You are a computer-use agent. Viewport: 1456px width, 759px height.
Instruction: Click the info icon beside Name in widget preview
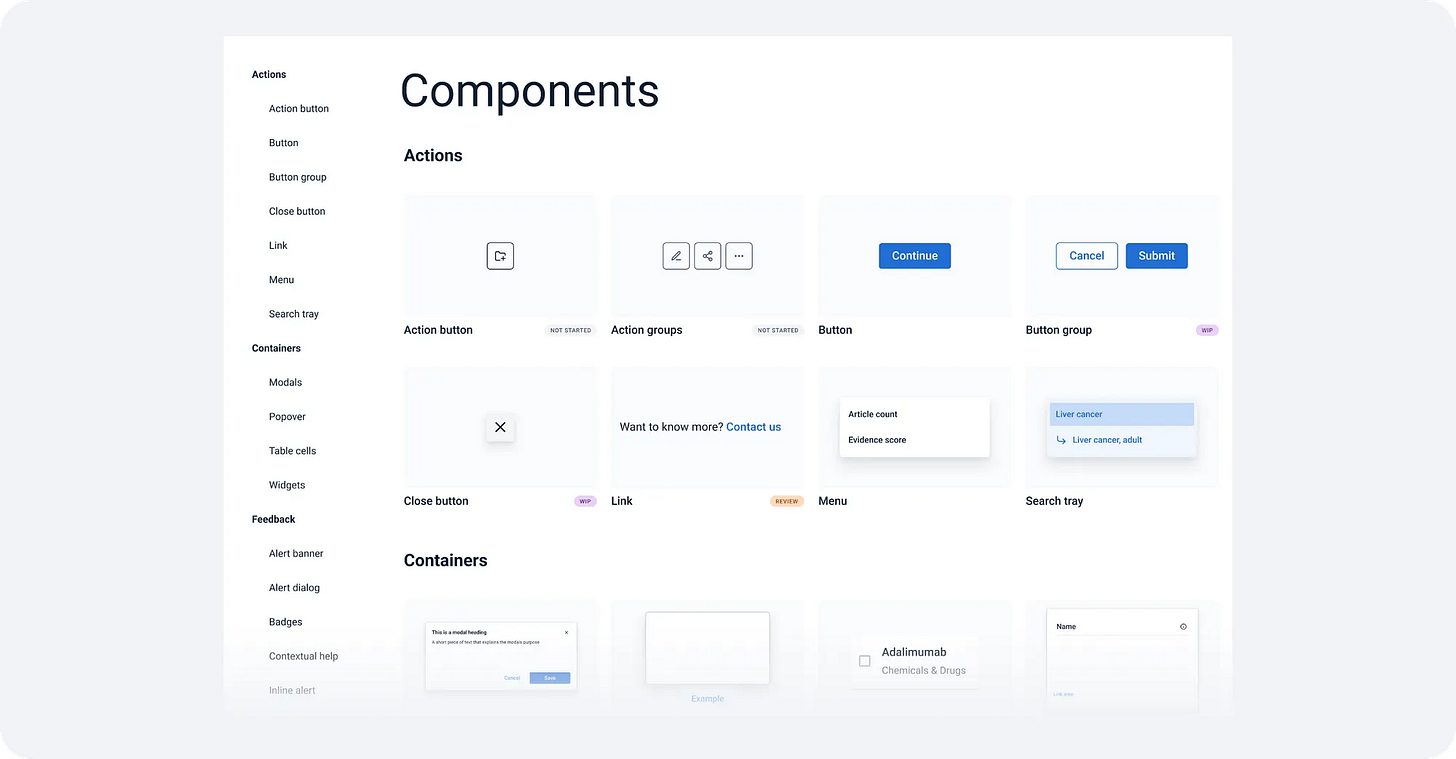pyautogui.click(x=1183, y=627)
